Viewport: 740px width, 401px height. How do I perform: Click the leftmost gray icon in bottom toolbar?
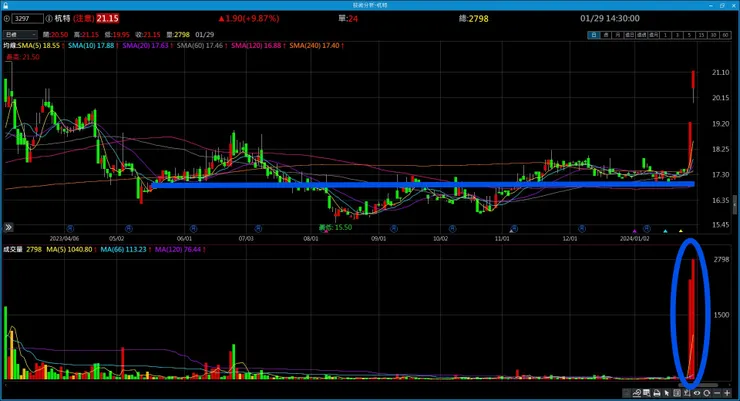pyautogui.click(x=626, y=393)
